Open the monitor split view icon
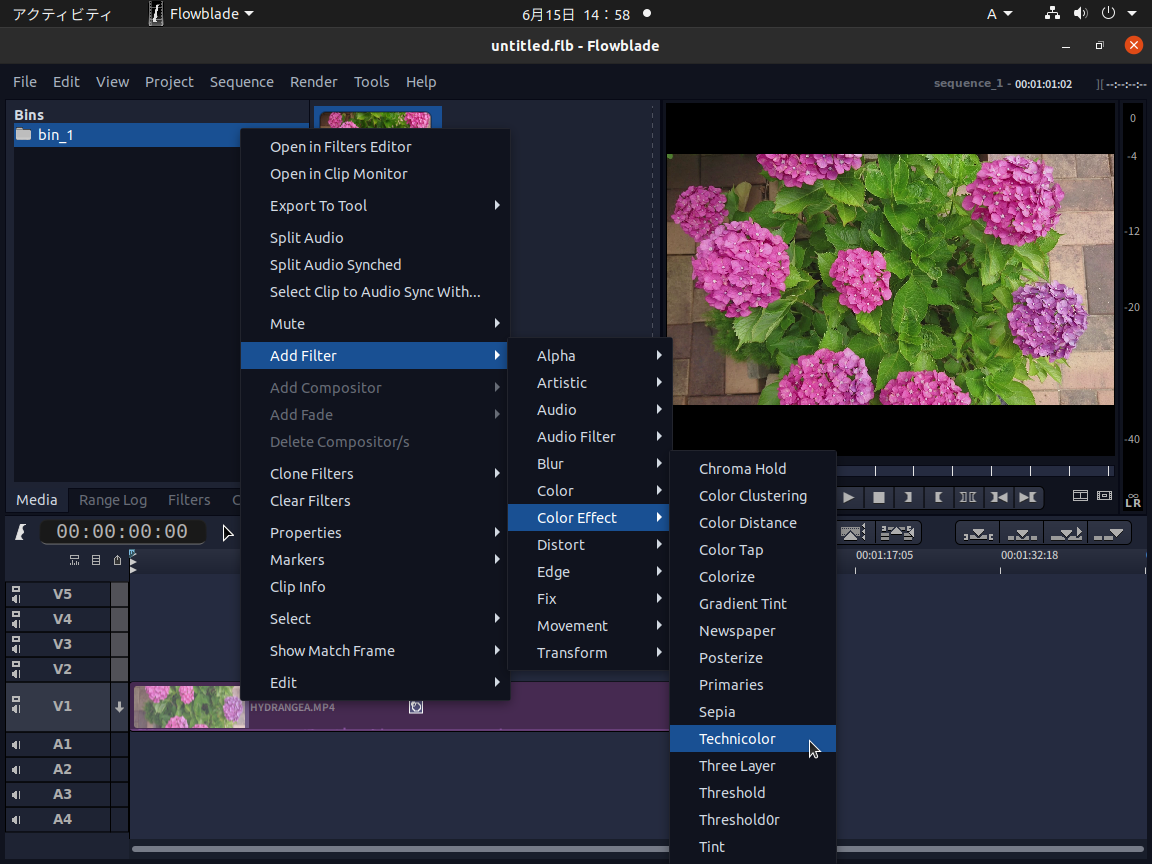Image resolution: width=1152 pixels, height=864 pixels. tap(1079, 496)
